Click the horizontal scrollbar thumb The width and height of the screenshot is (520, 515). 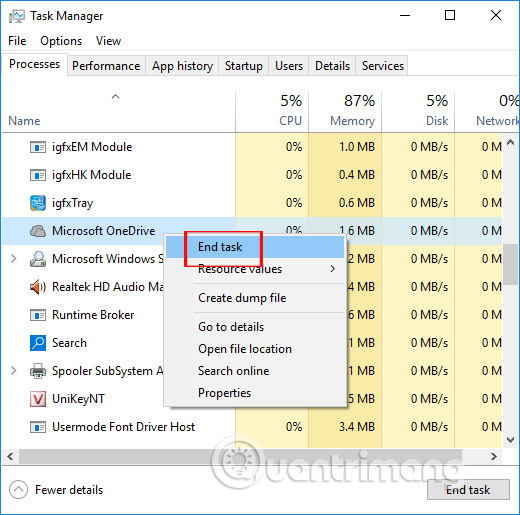click(x=240, y=456)
